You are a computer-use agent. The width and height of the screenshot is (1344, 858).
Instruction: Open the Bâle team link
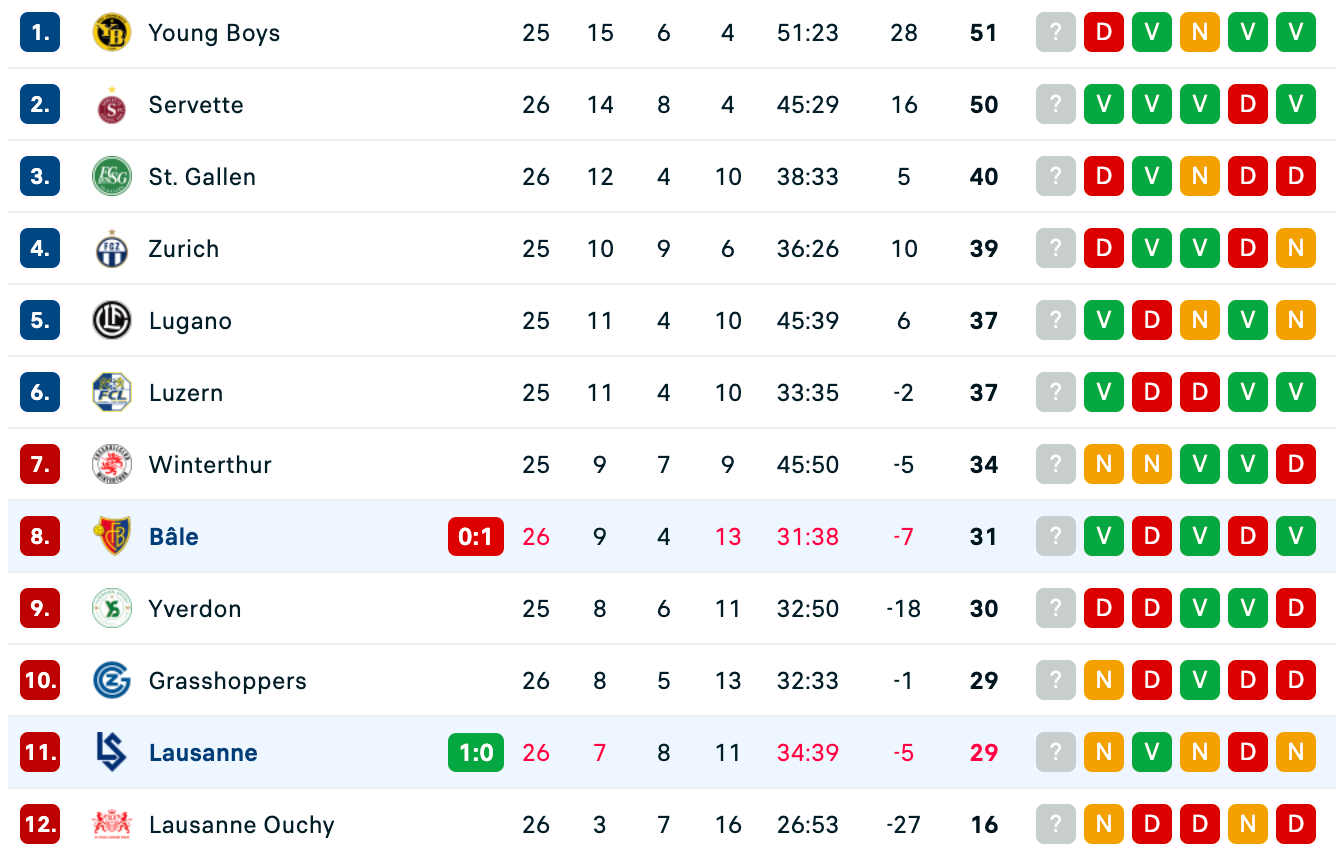click(x=173, y=537)
